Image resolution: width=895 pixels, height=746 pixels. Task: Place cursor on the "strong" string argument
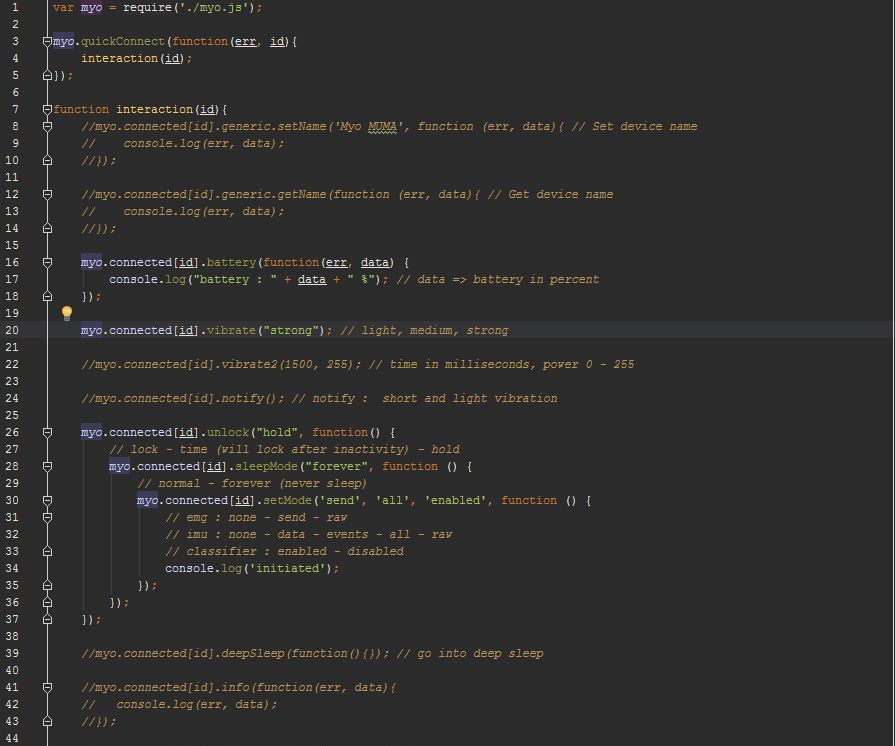pyautogui.click(x=295, y=330)
